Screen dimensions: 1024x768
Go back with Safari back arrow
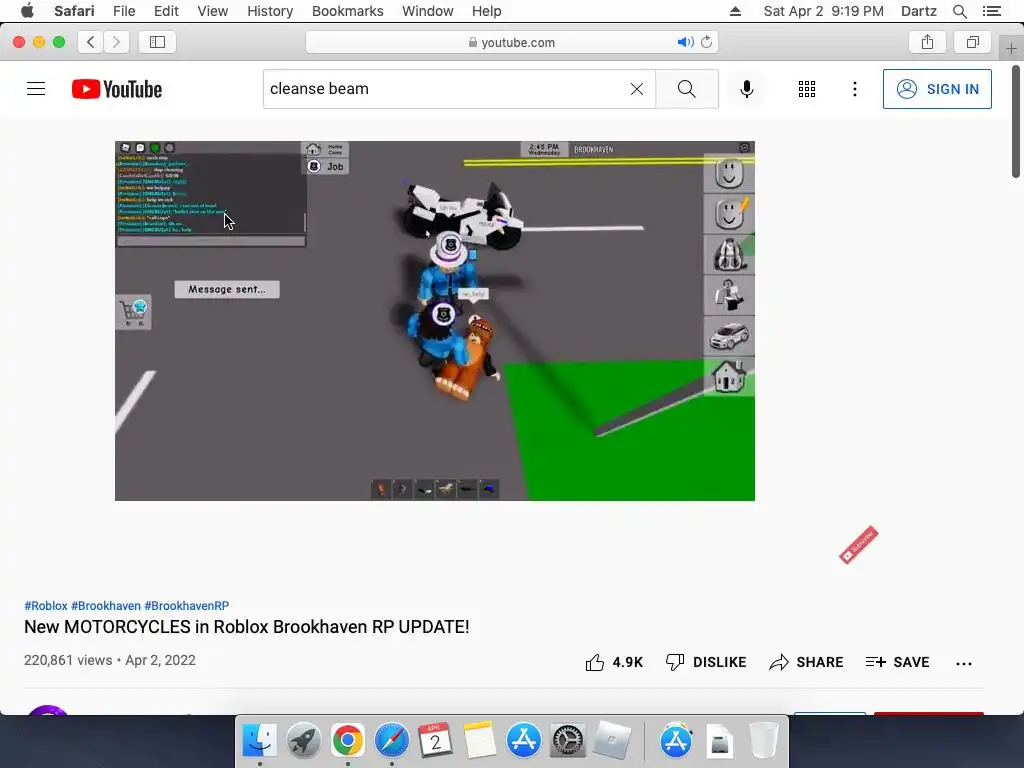(x=91, y=42)
